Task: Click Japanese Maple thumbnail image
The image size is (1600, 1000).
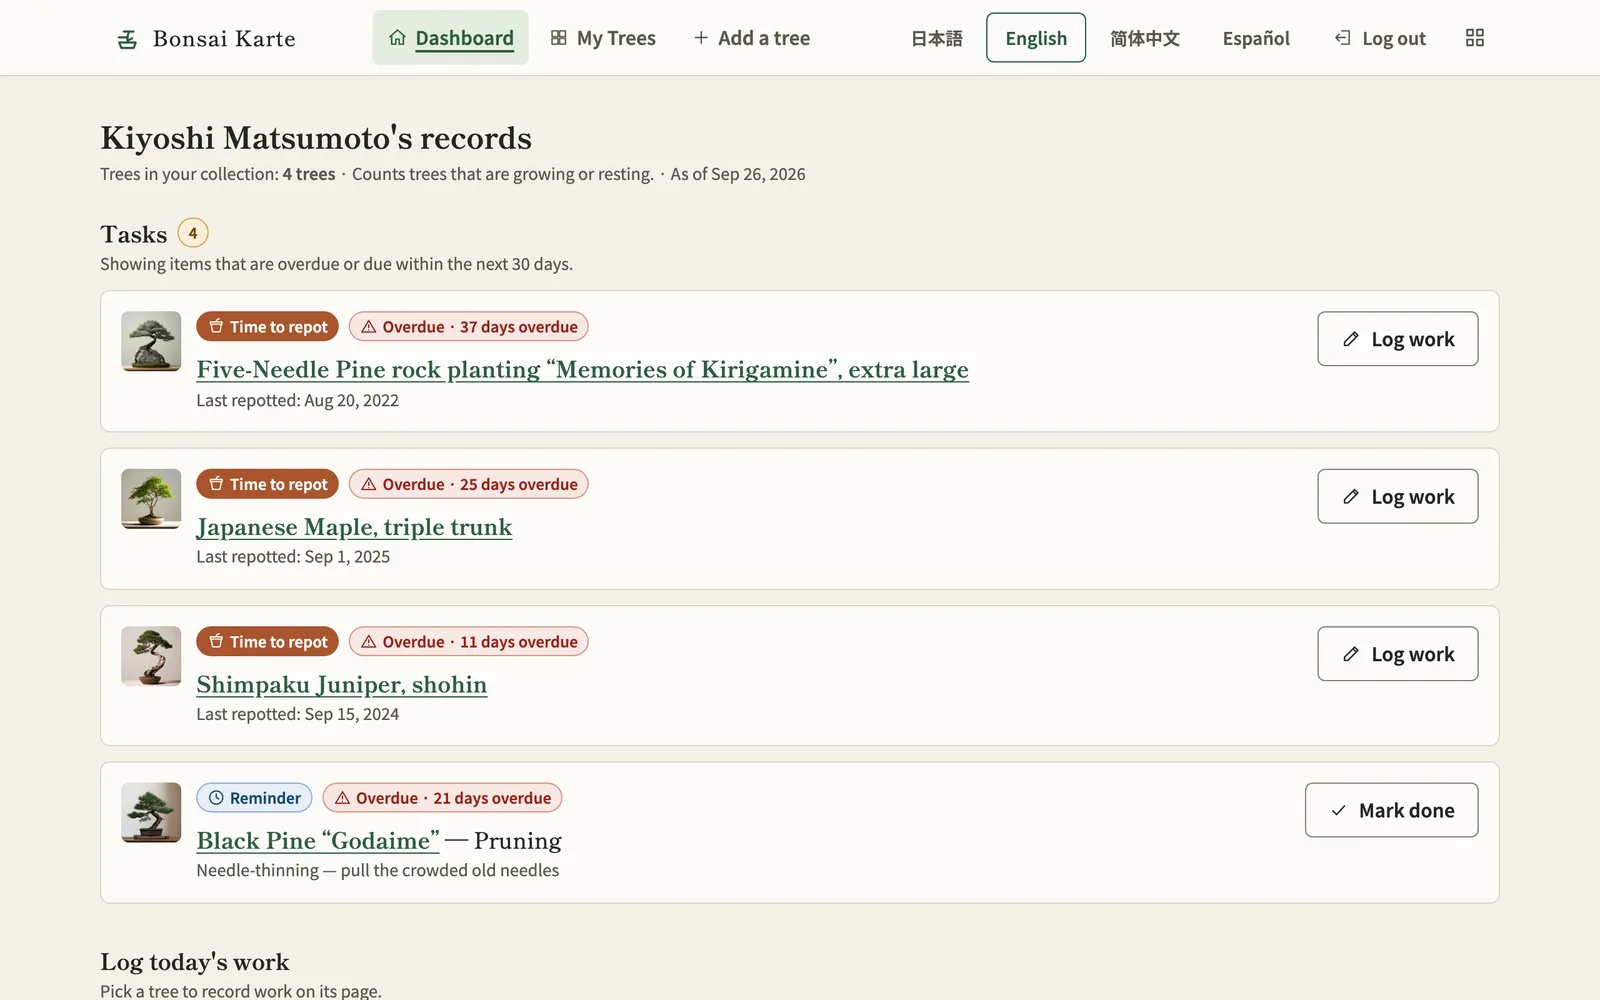Action: (x=151, y=499)
